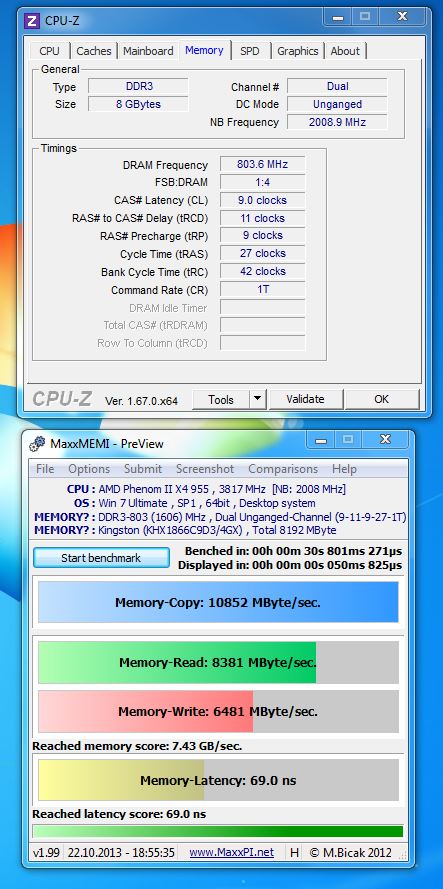
Task: Click the MaxxMEMI gear title bar icon
Action: pyautogui.click(x=37, y=444)
